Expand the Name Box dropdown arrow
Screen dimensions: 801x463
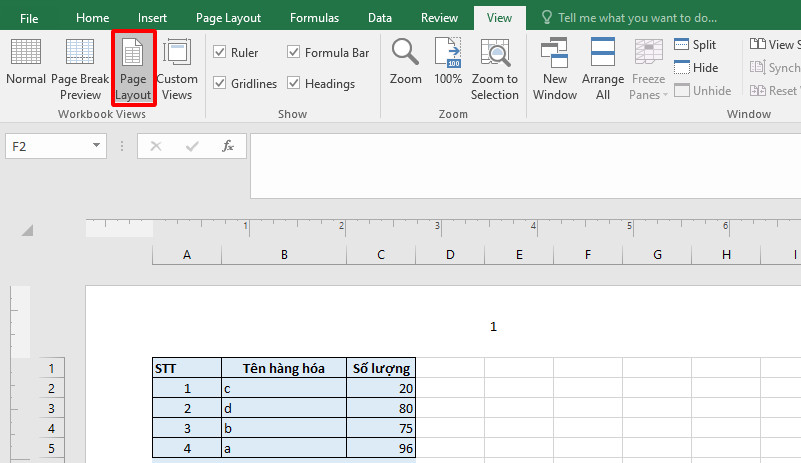96,146
